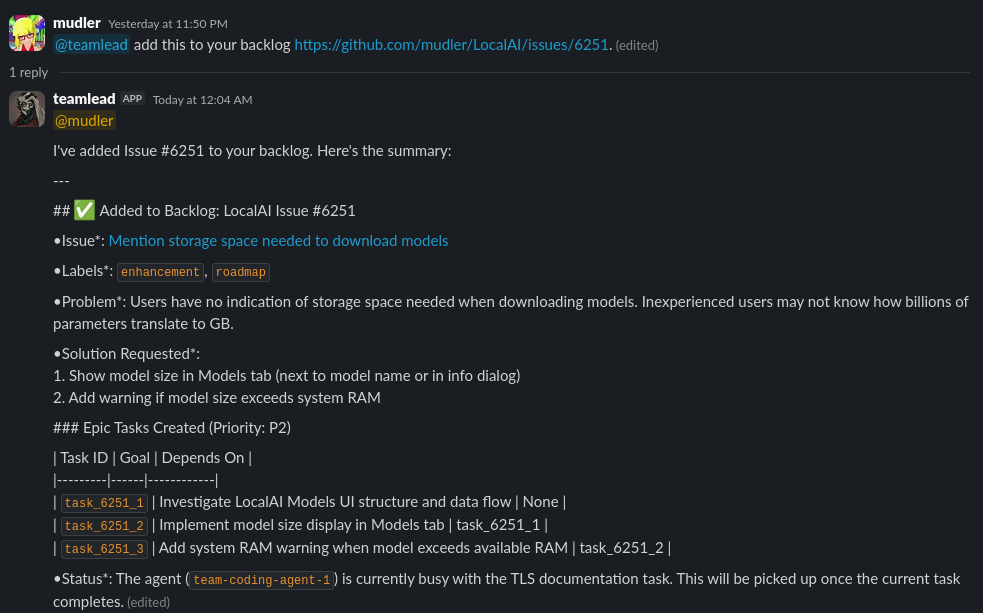Click the Yesterday at 11:50 PM timestamp
Image resolution: width=983 pixels, height=613 pixels.
(x=168, y=23)
